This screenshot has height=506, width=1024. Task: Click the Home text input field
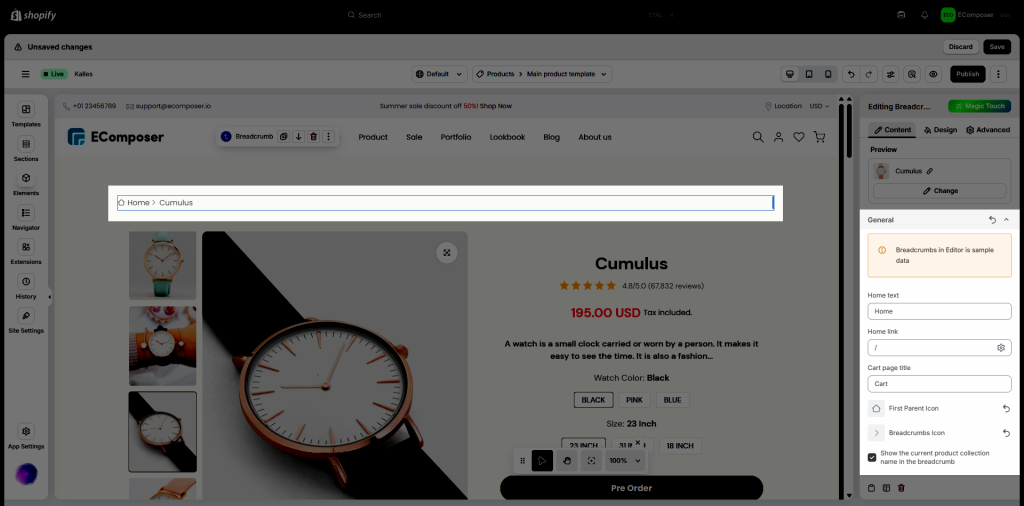coord(939,311)
